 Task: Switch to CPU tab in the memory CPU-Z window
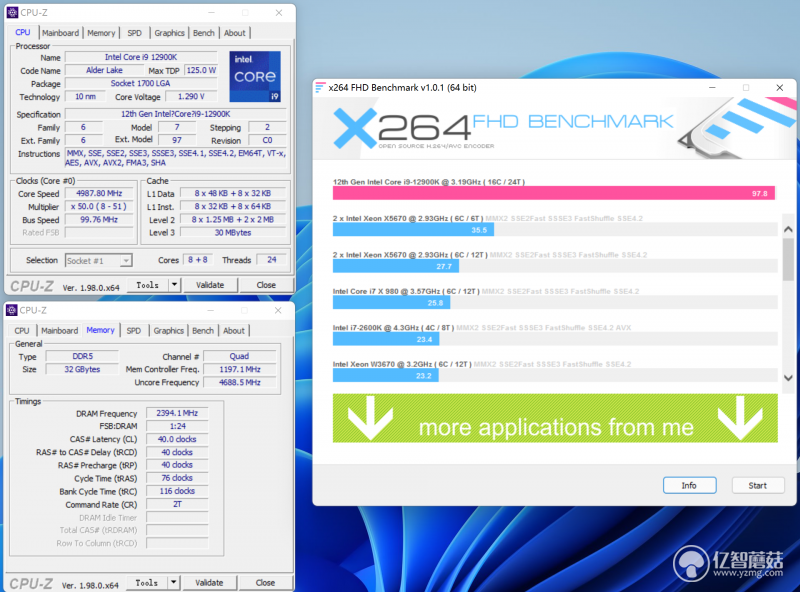pyautogui.click(x=22, y=331)
